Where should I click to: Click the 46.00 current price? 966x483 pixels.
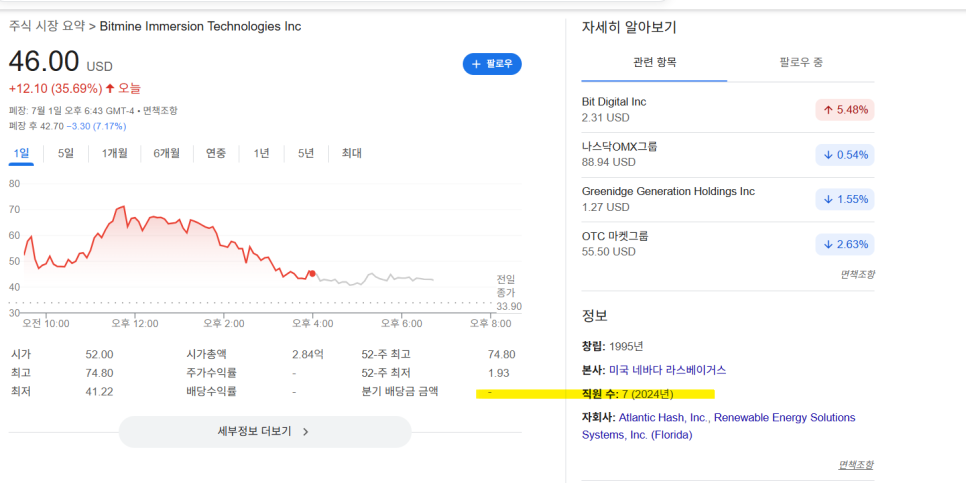pos(44,62)
